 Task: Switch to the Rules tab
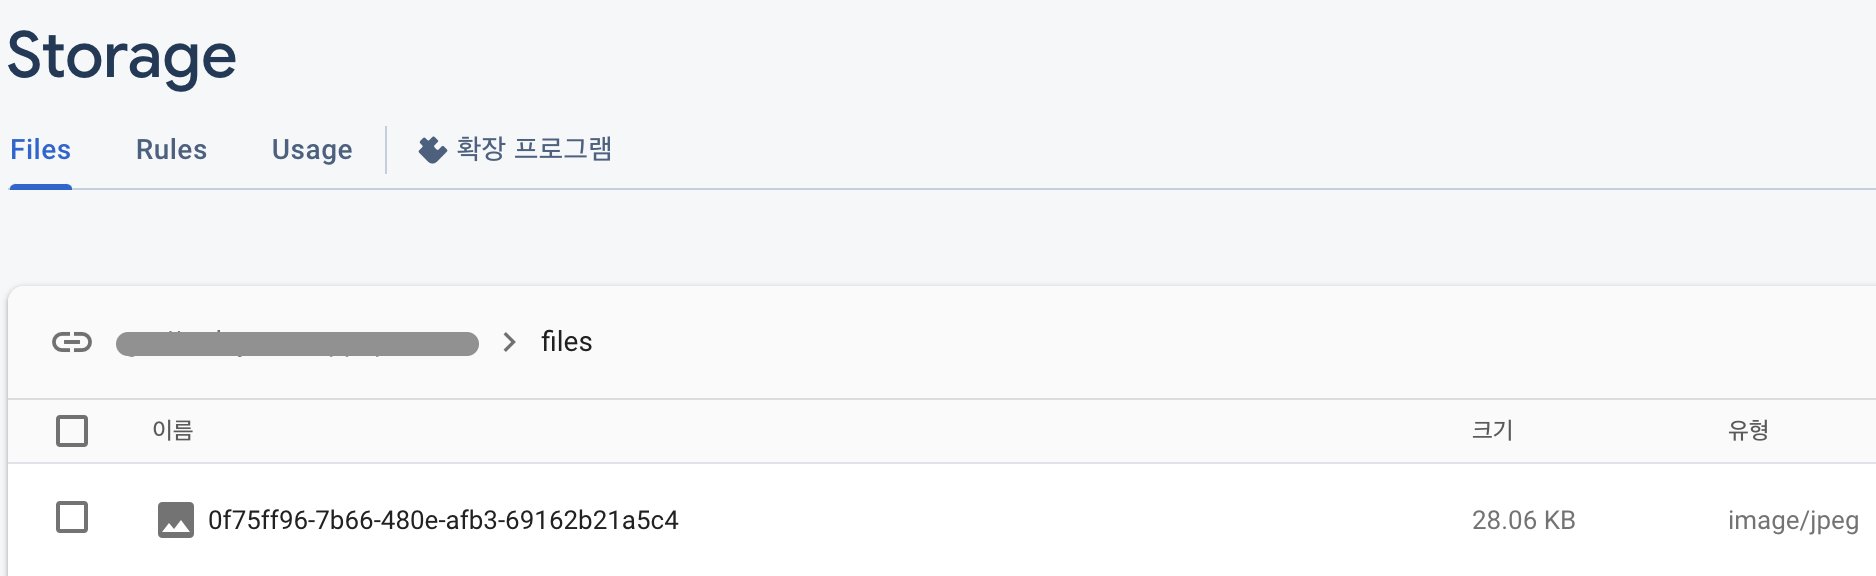tap(171, 150)
